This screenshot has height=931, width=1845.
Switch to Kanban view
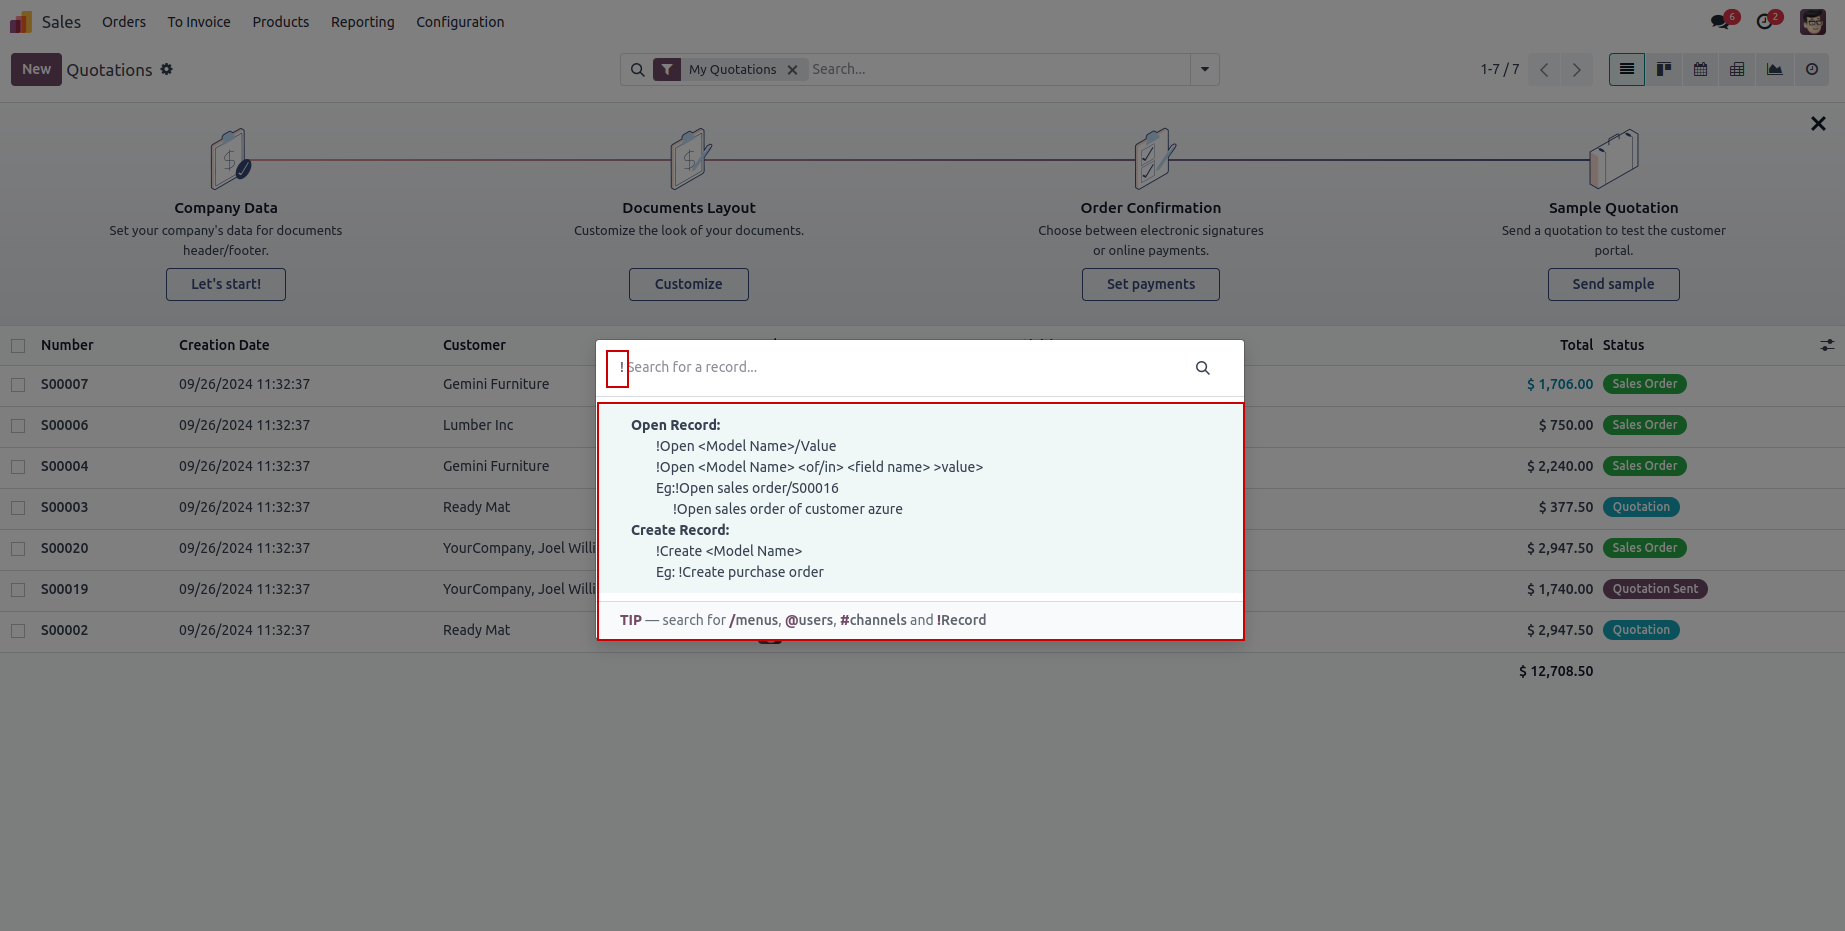coord(1664,69)
